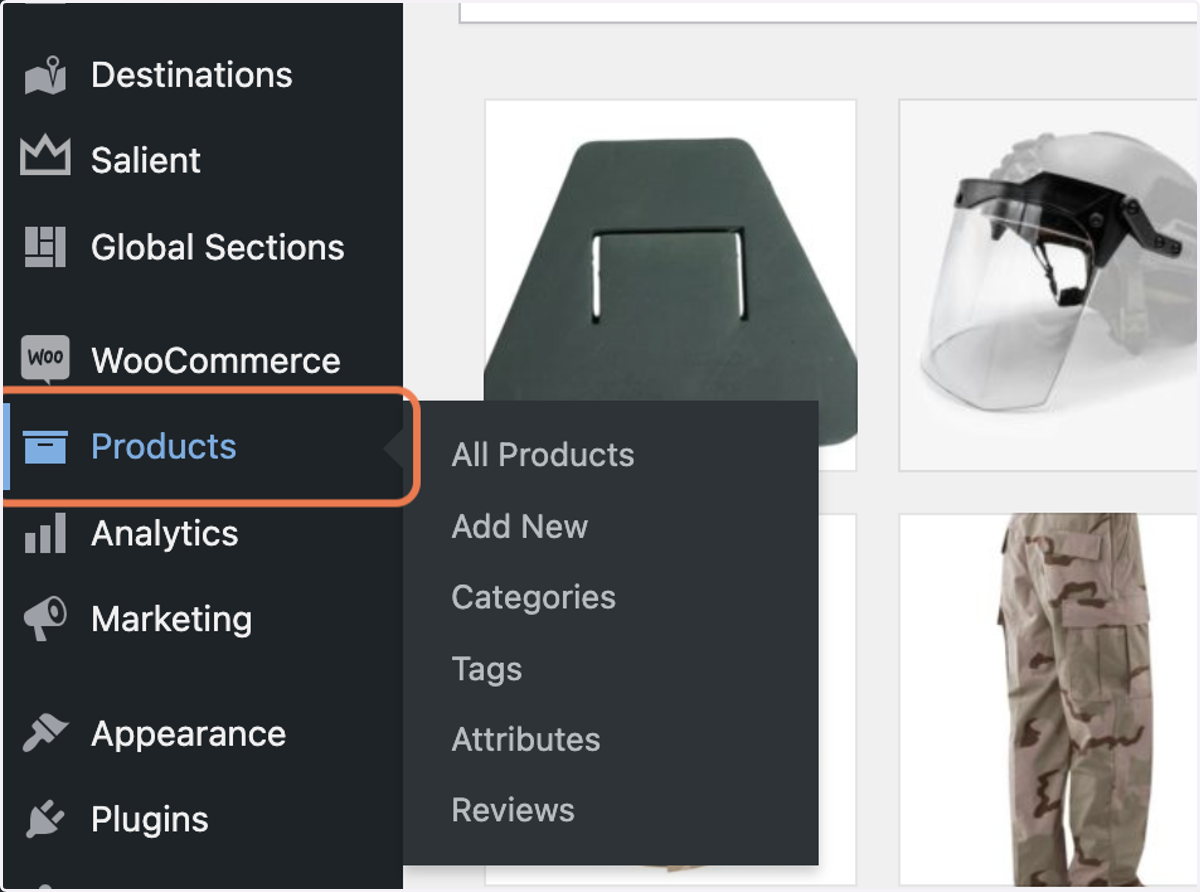
Task: Click the Appearance paintbrush icon
Action: tap(45, 734)
